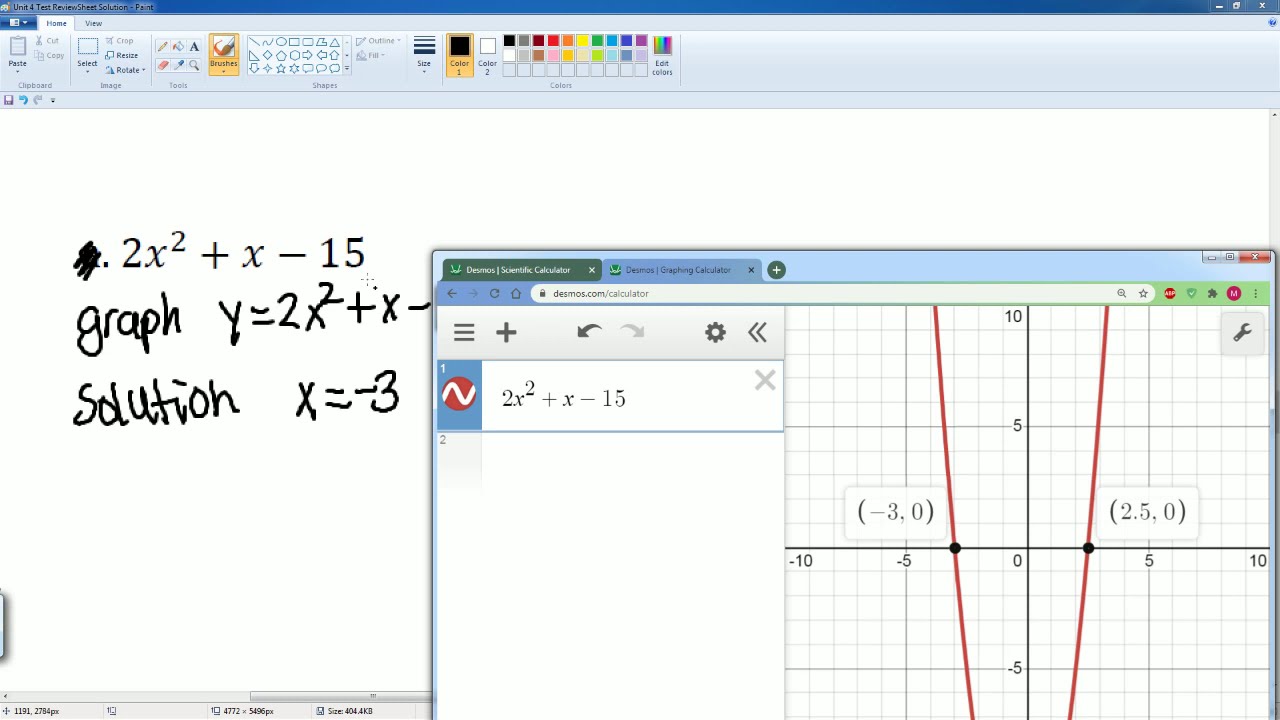Click the Desmos redo arrow
This screenshot has width=1280, height=720.
pyautogui.click(x=633, y=332)
